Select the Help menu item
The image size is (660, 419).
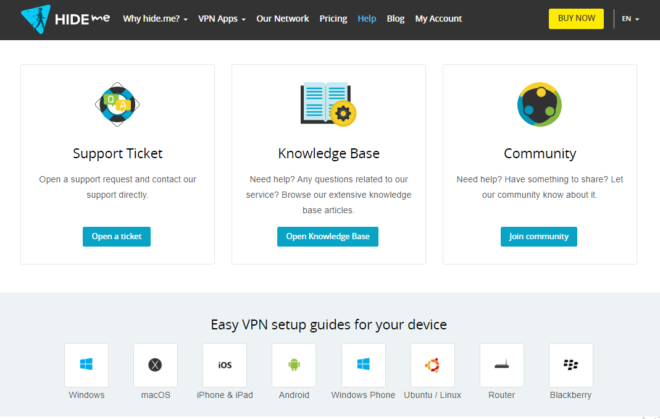[x=367, y=19]
